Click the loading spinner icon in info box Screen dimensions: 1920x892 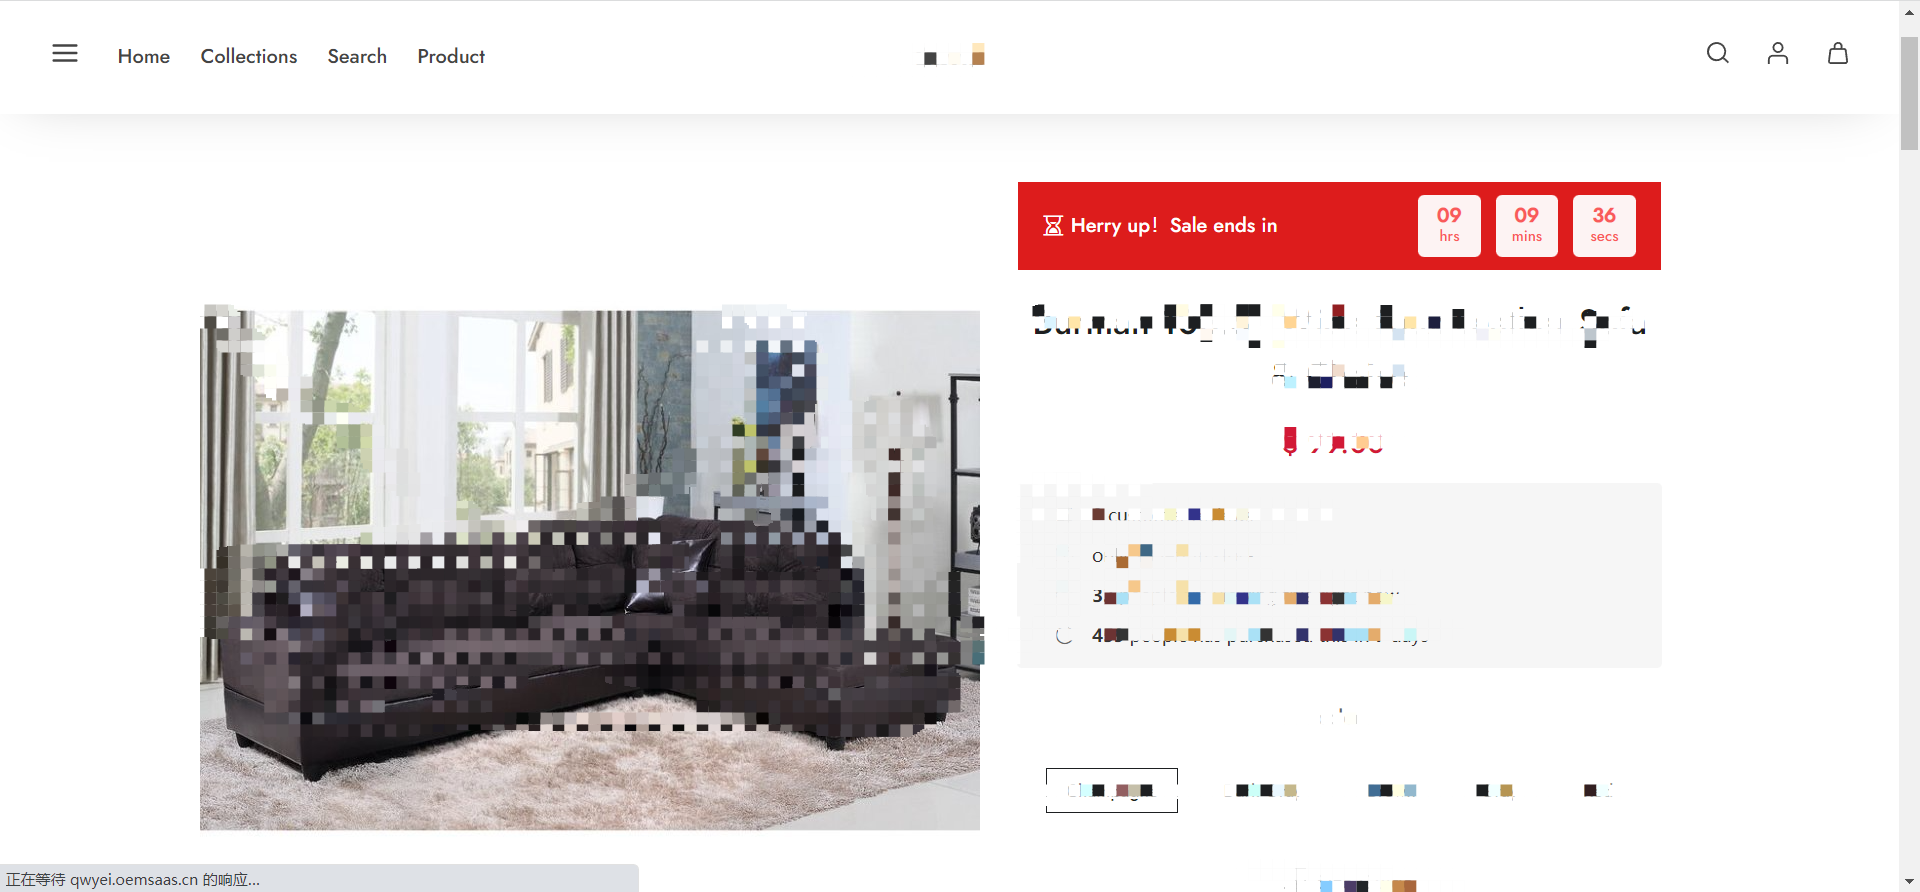click(x=1064, y=635)
